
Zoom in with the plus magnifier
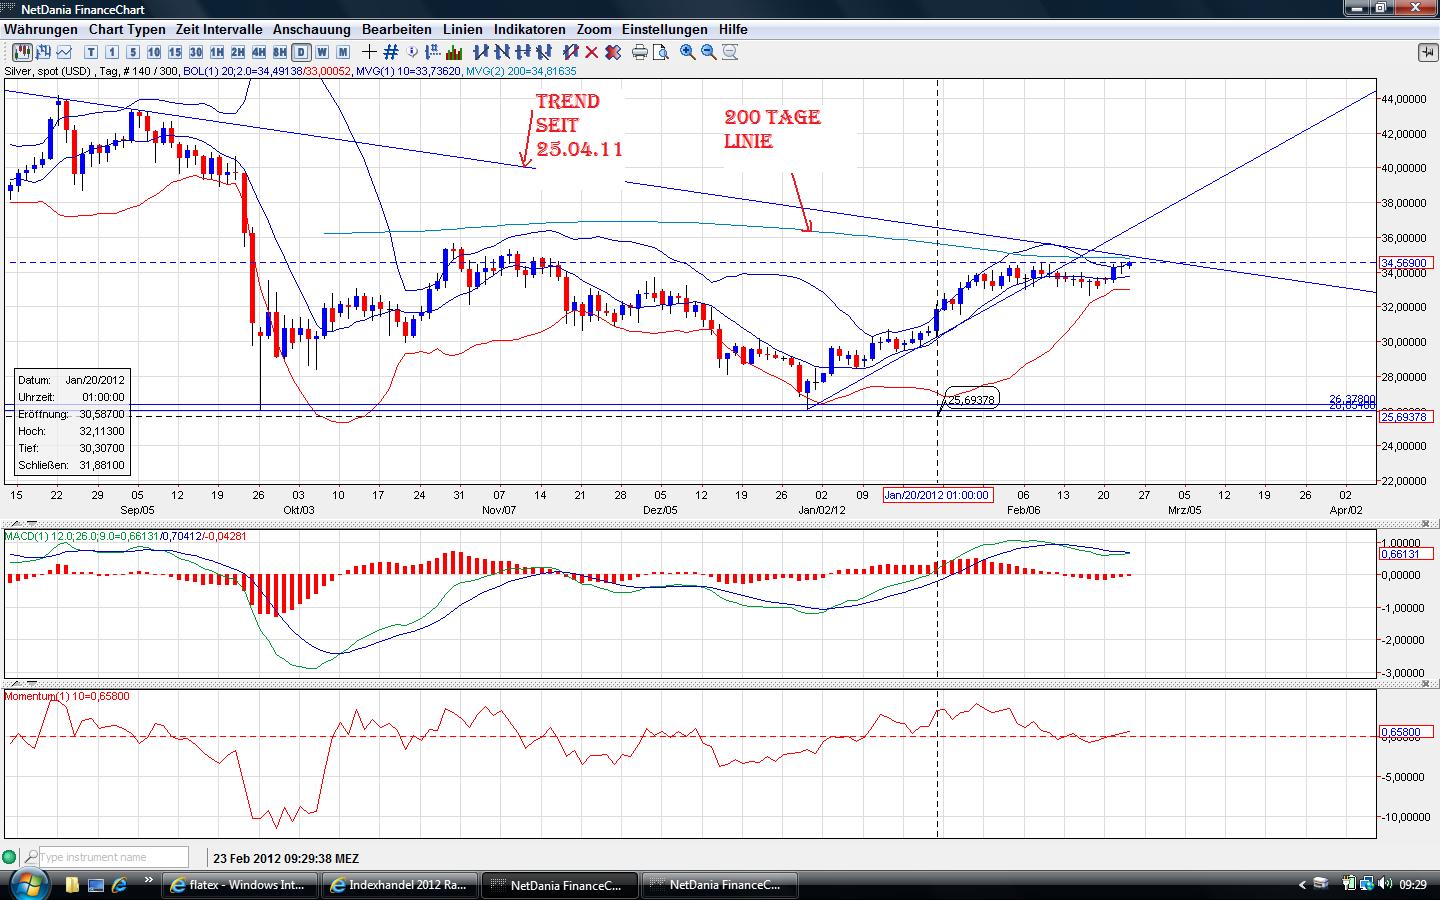[688, 52]
